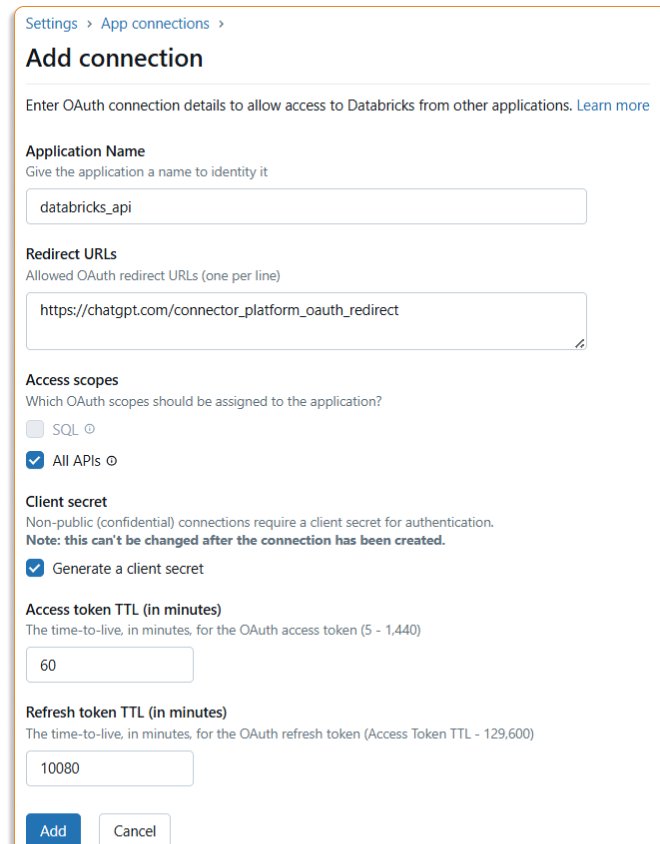Click the Redirect URLs label

pos(71,254)
